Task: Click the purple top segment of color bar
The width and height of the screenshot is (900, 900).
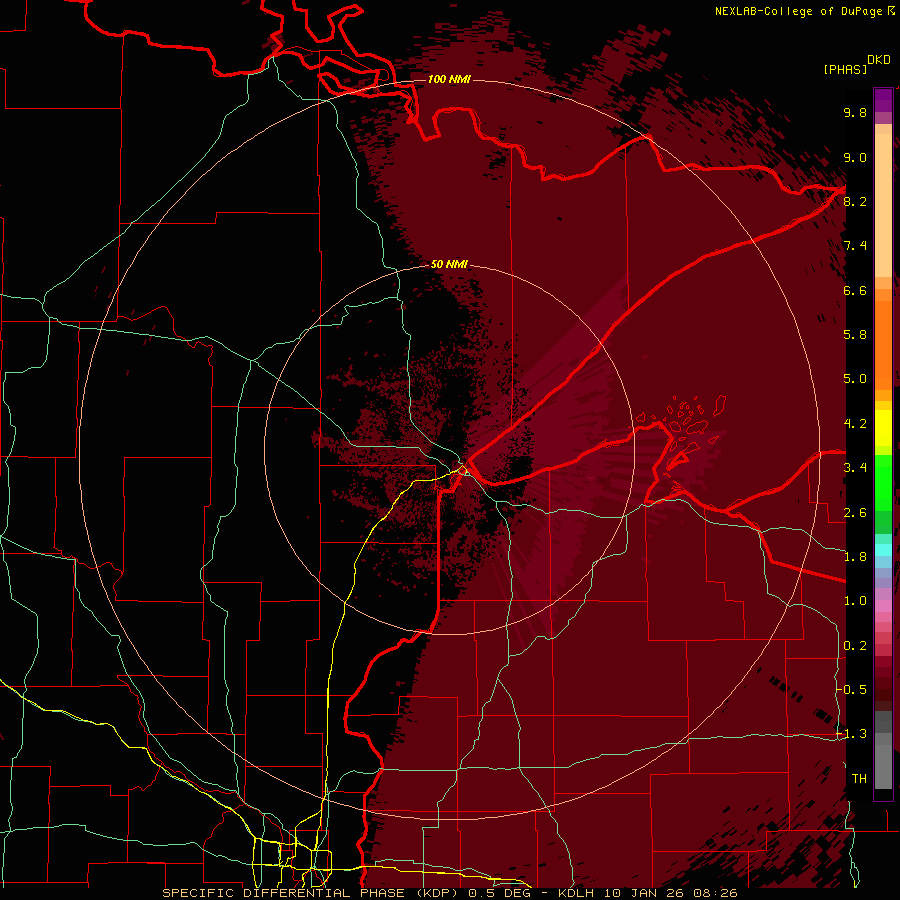Action: (x=883, y=100)
